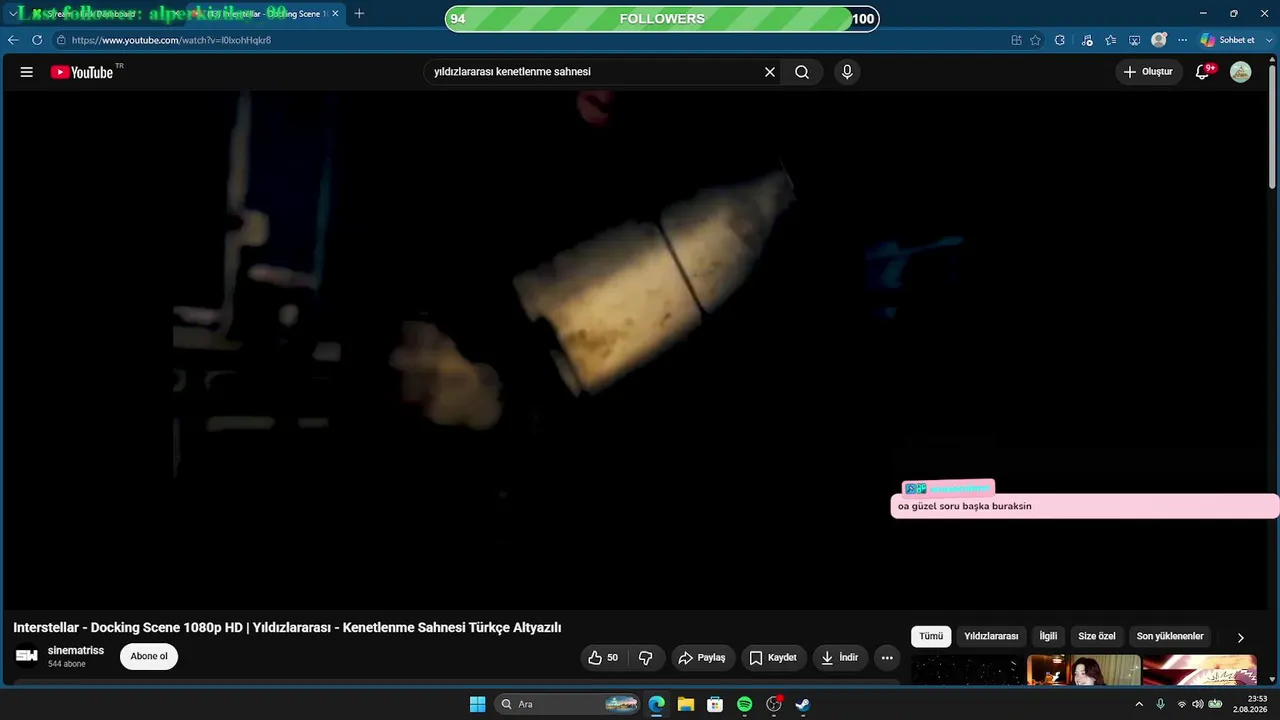1280x720 pixels.
Task: Open Microsoft Edge from the taskbar
Action: click(x=656, y=704)
